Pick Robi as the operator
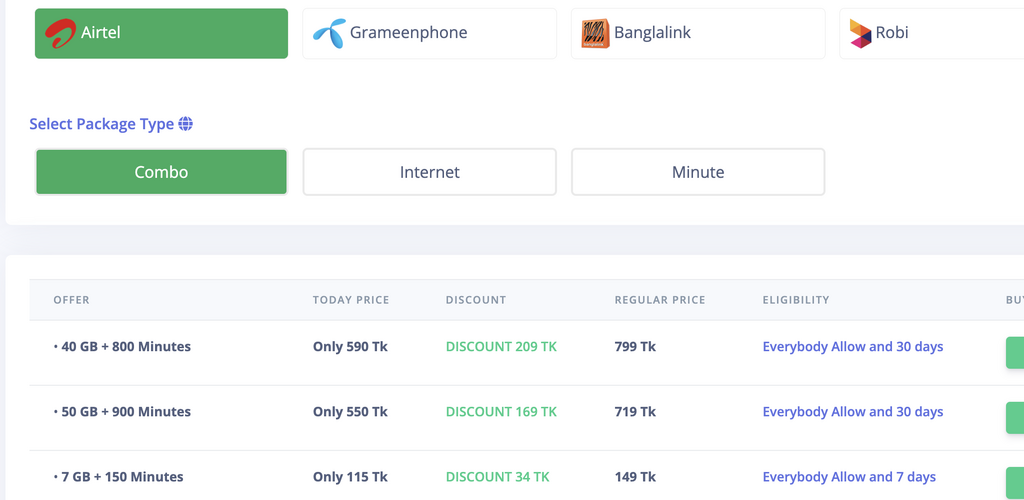 point(932,33)
